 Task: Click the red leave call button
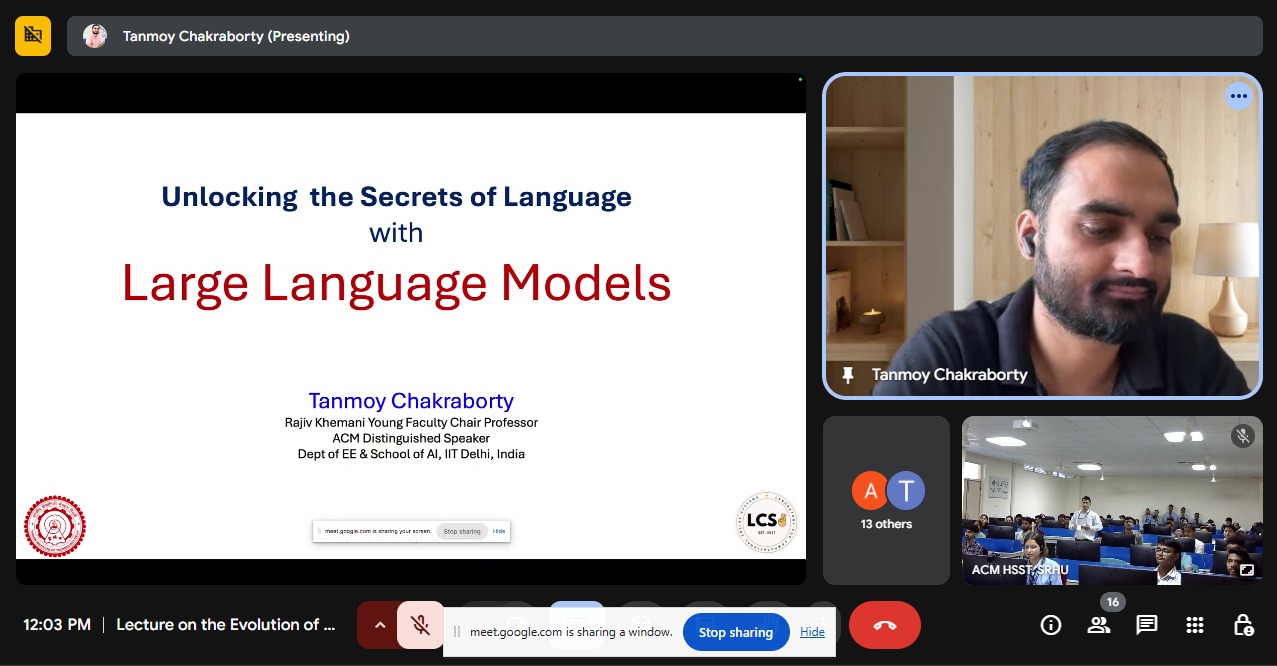[x=884, y=626]
